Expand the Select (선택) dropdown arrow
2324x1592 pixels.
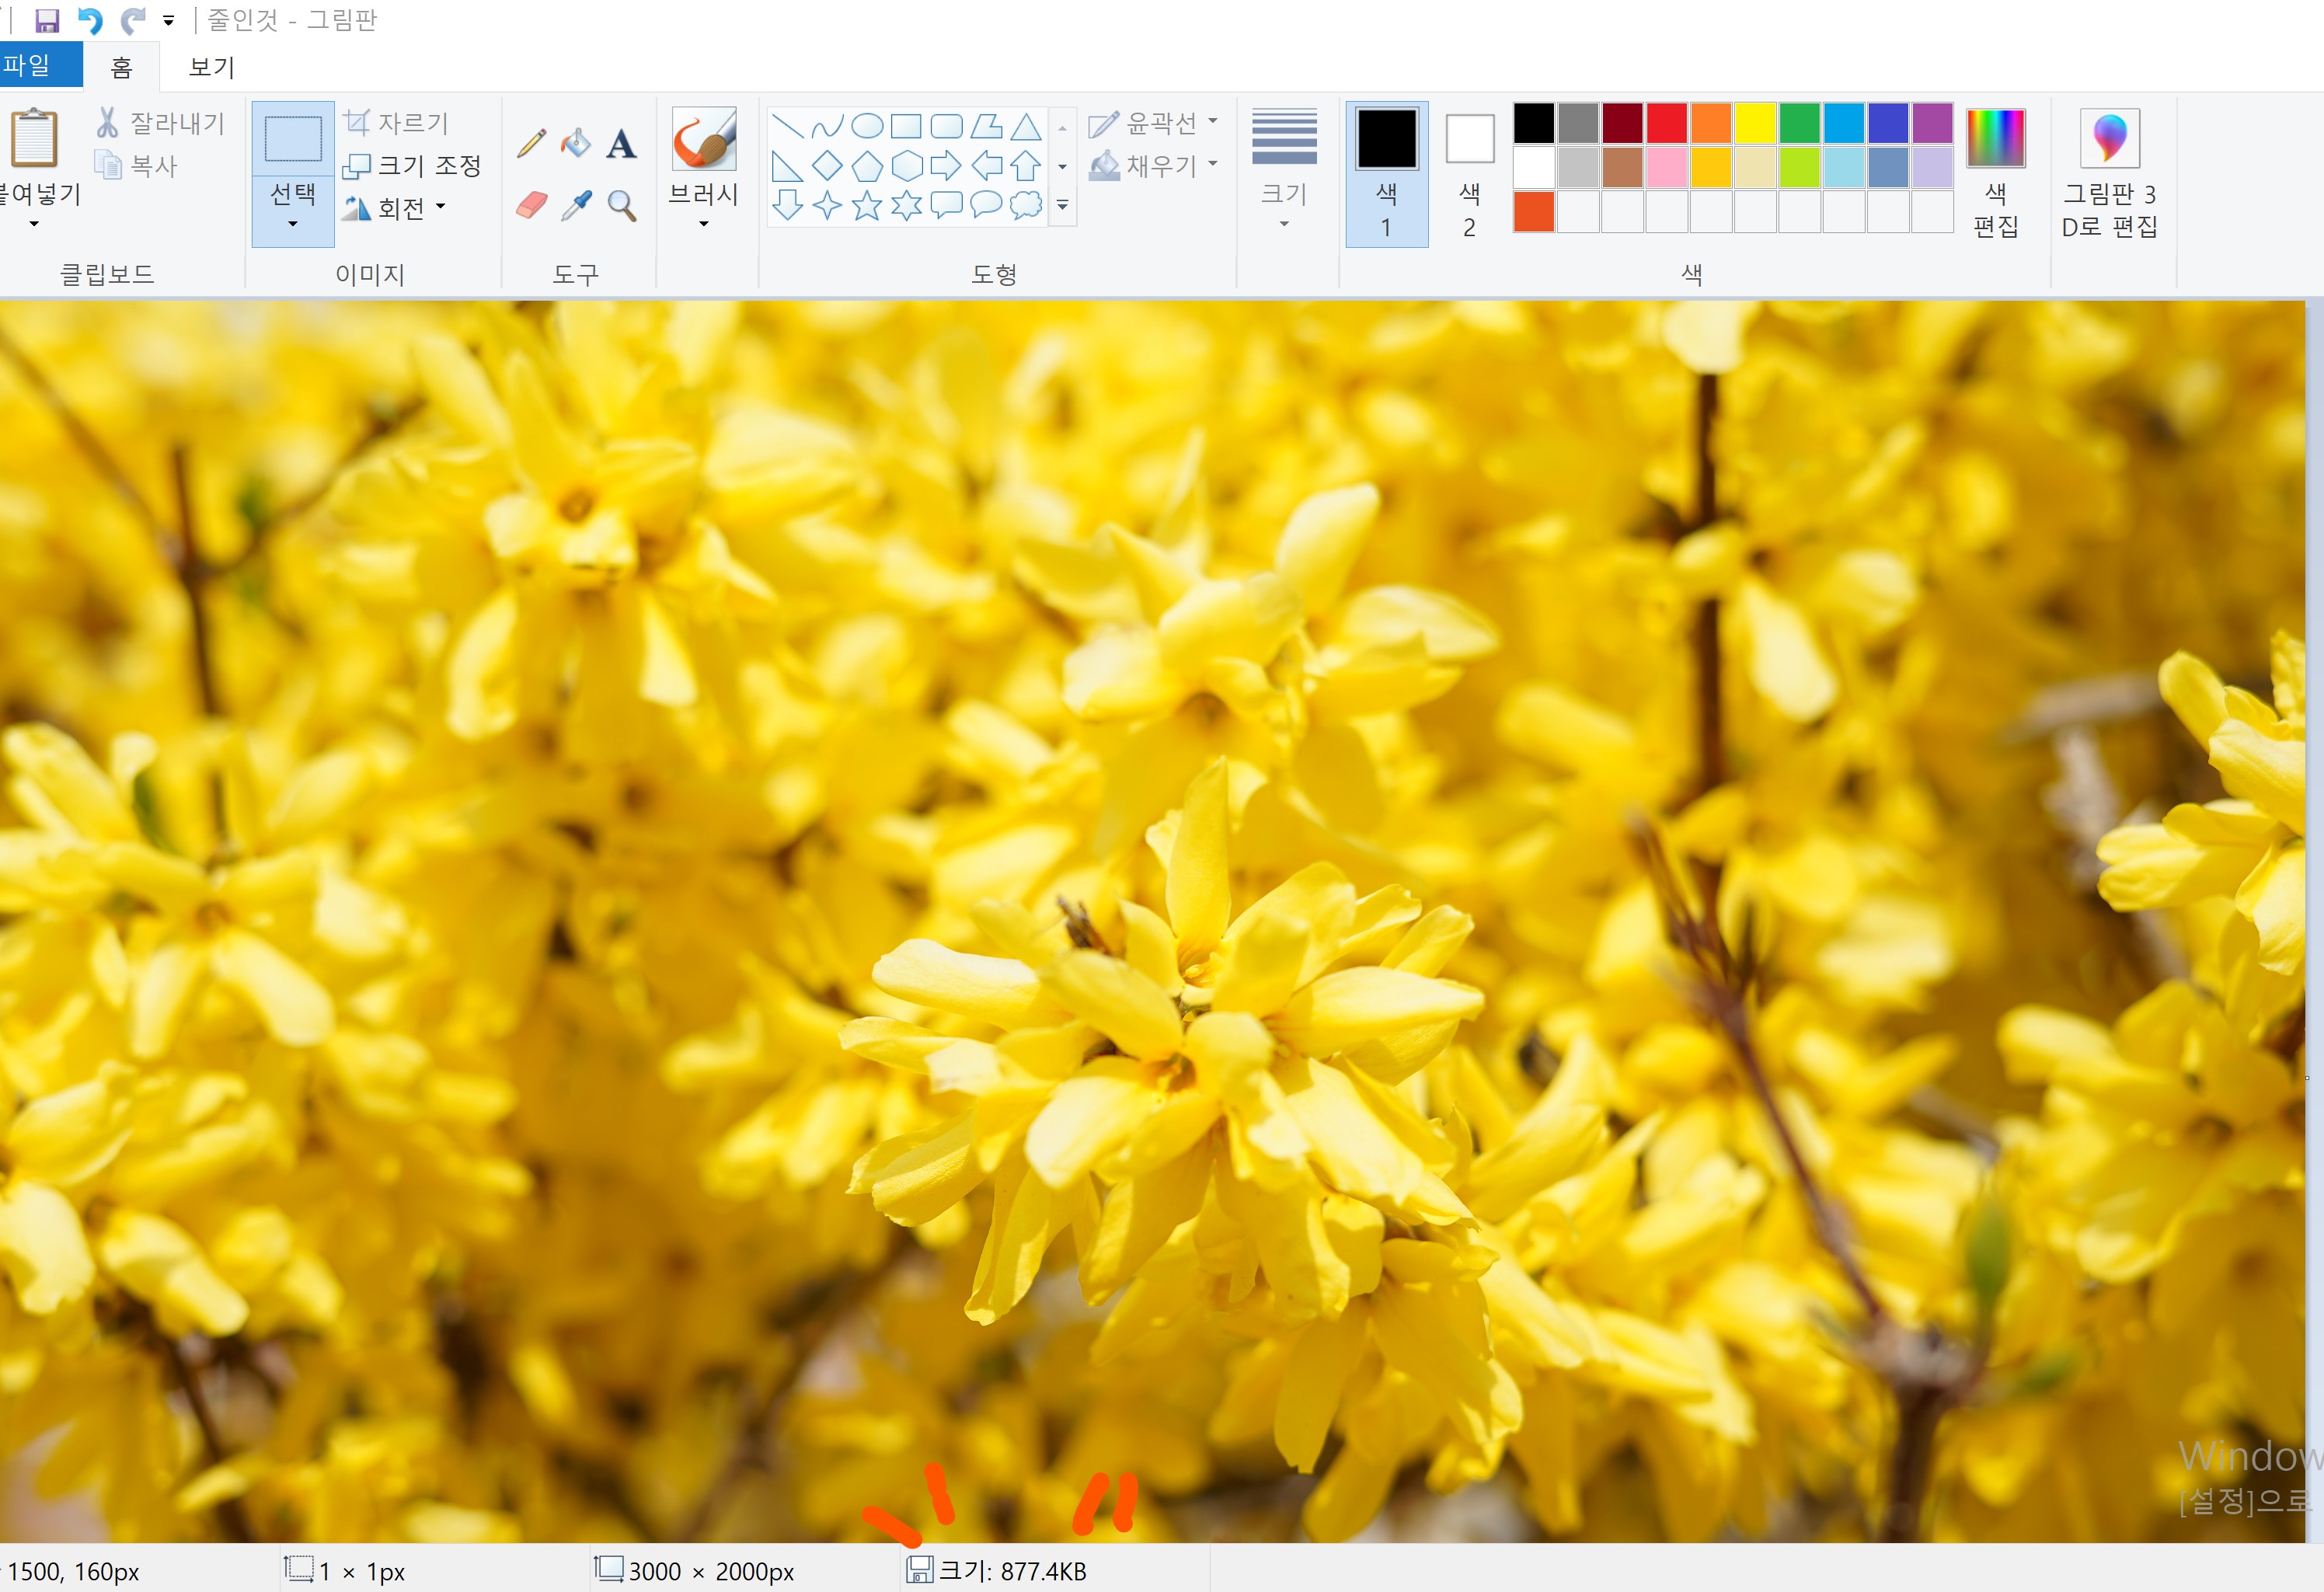[292, 223]
